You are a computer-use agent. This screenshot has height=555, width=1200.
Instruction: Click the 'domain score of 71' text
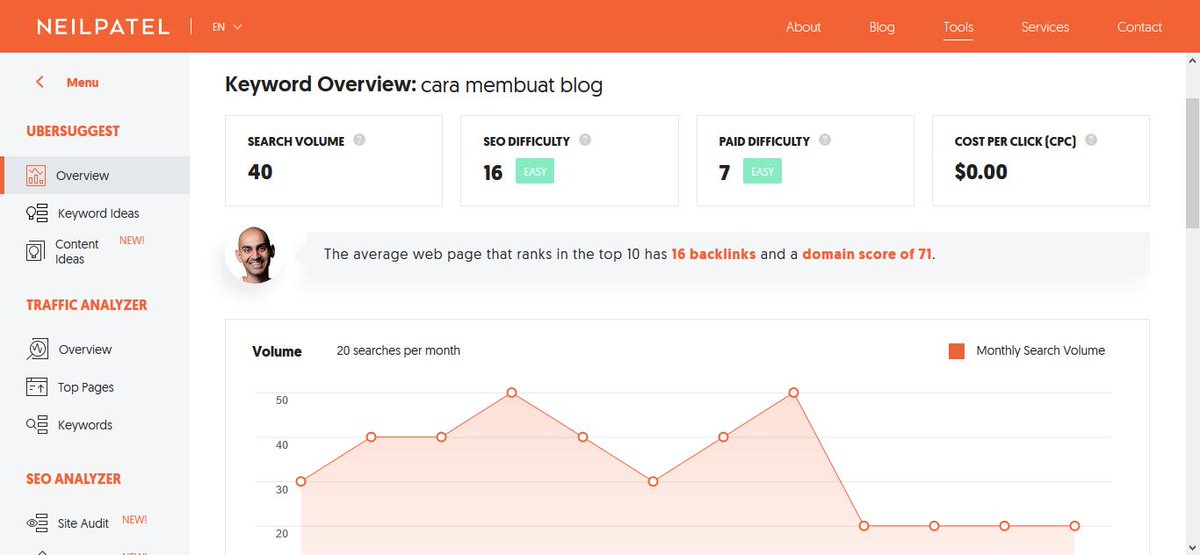pyautogui.click(x=867, y=254)
